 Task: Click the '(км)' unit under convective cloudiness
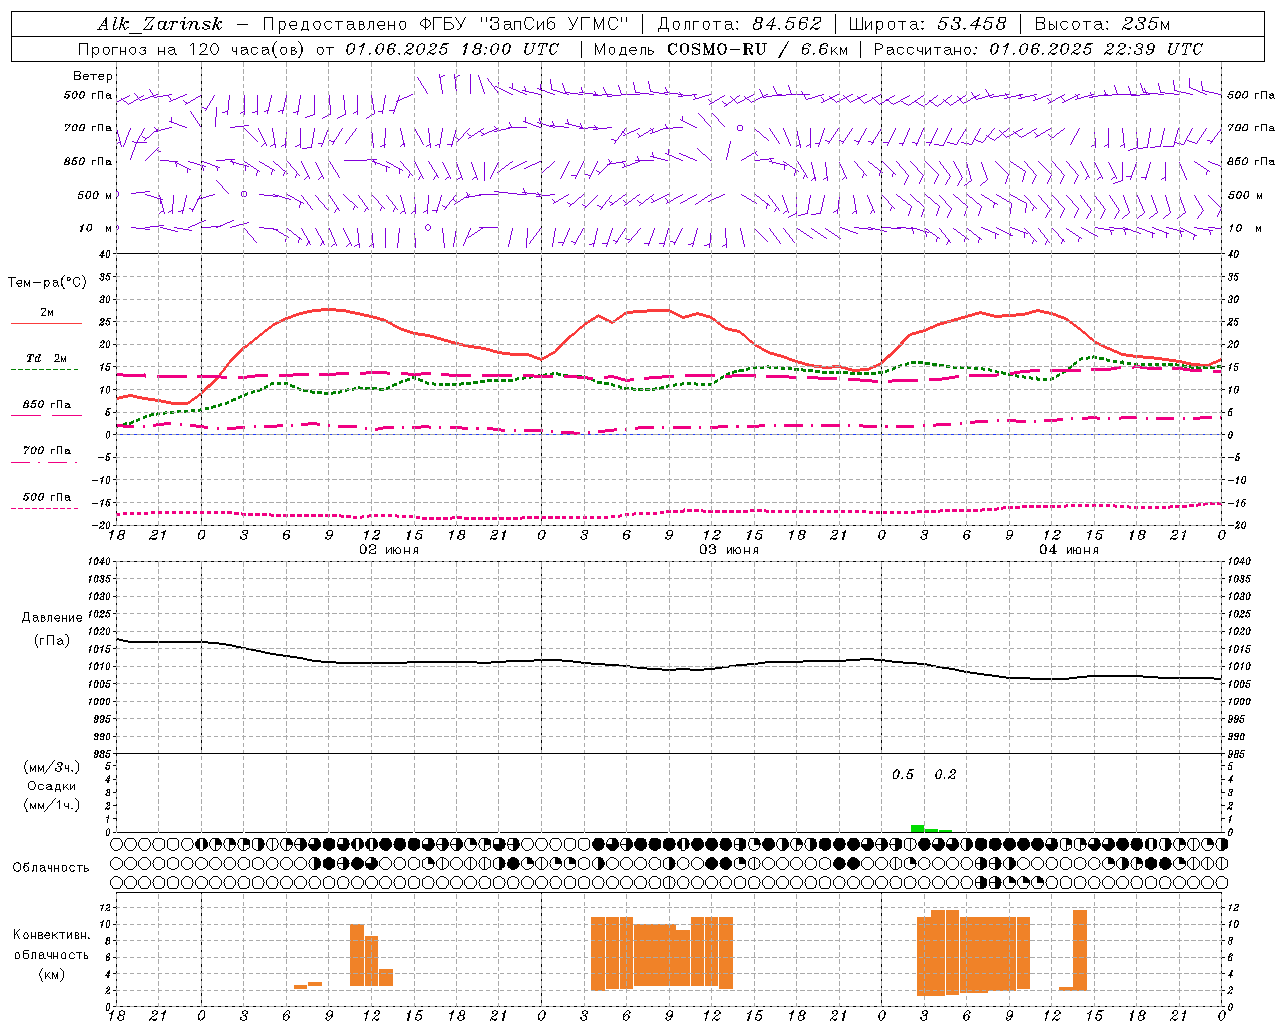tap(52, 974)
